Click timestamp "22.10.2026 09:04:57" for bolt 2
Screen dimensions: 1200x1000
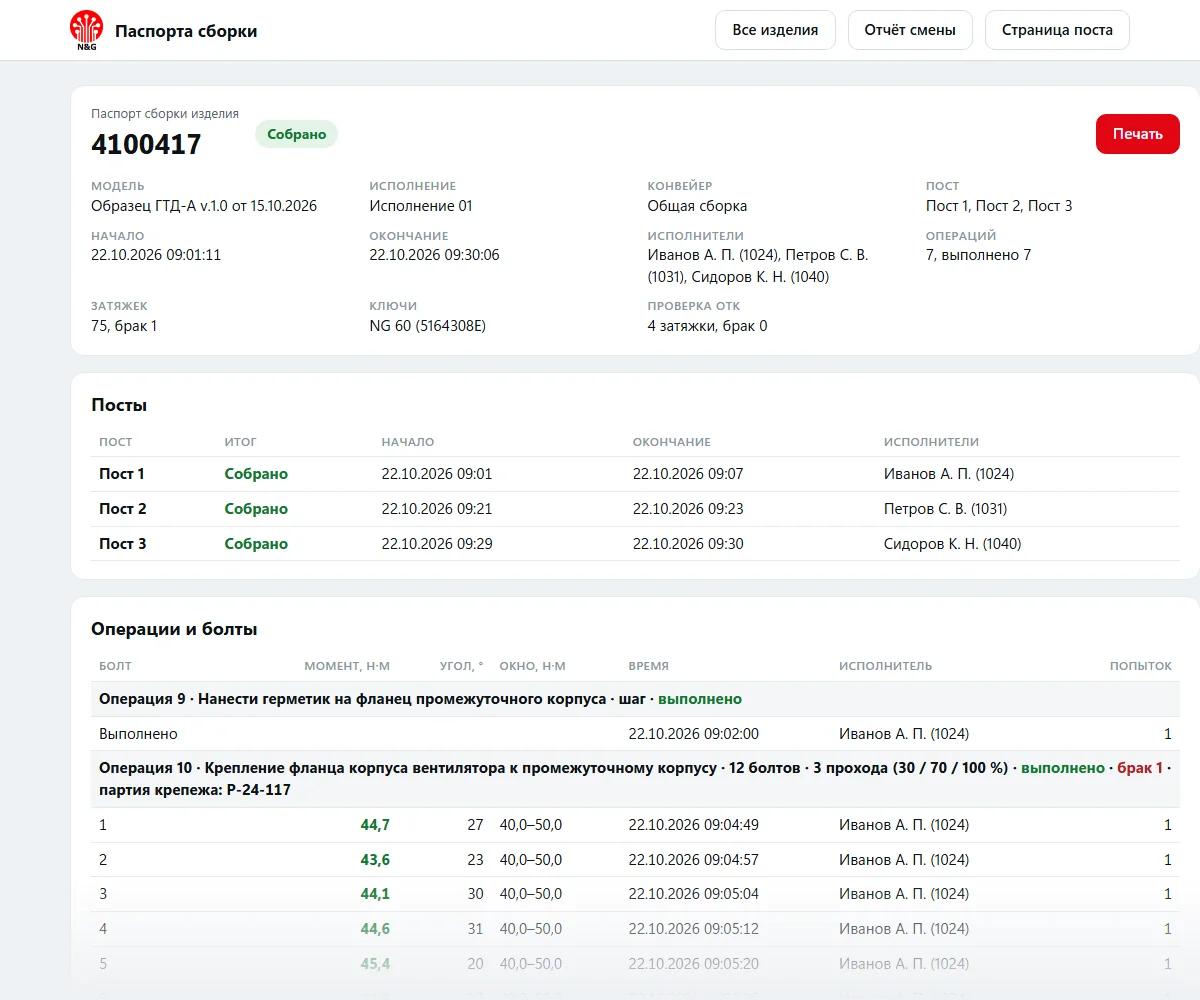tap(693, 860)
